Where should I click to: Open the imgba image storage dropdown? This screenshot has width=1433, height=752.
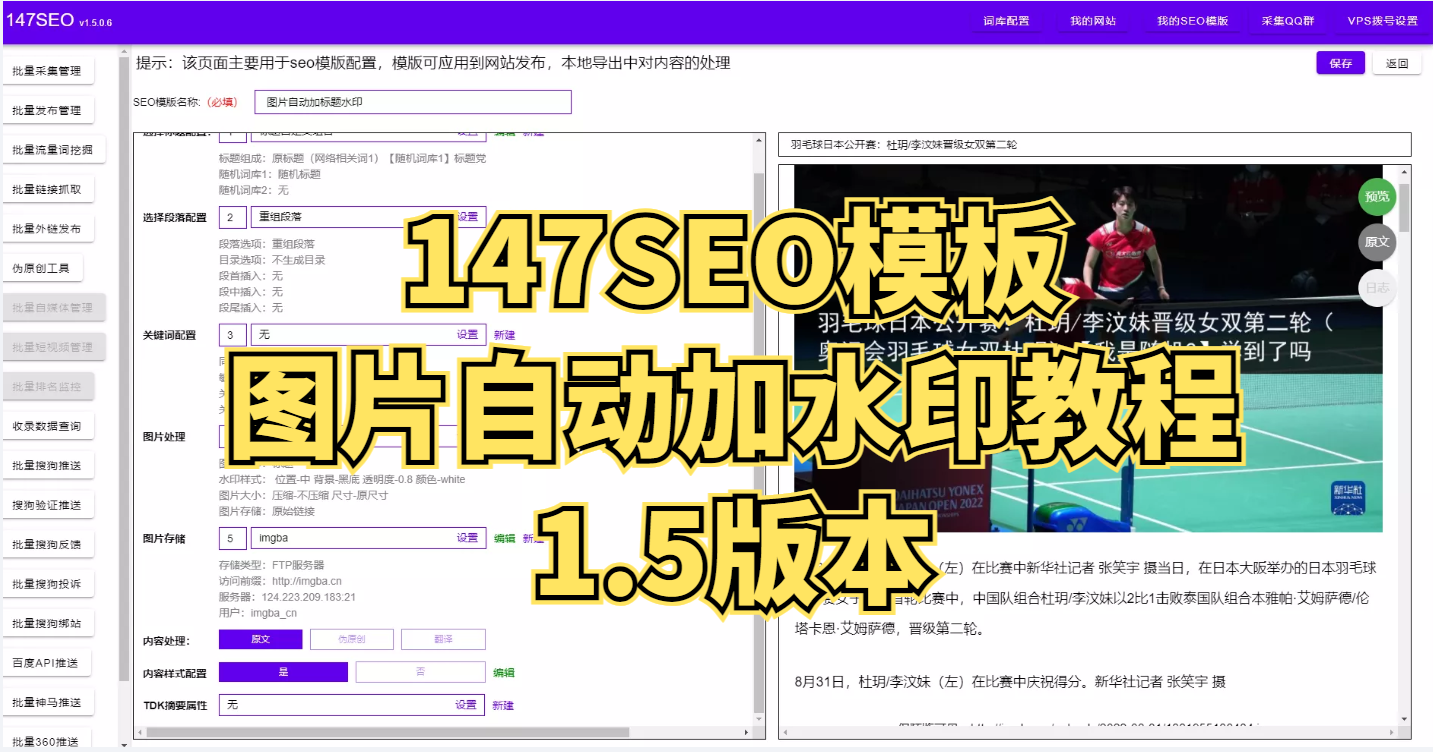point(368,538)
